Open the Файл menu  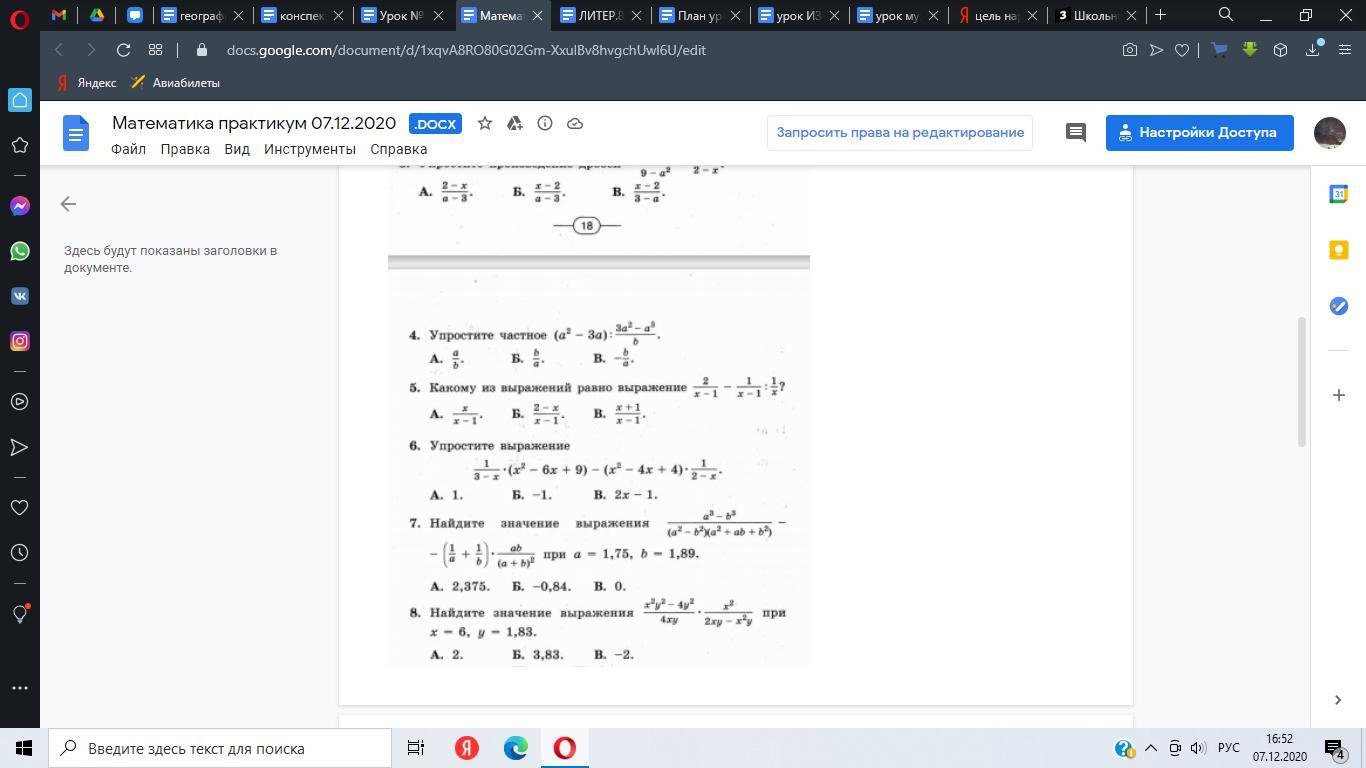click(128, 149)
